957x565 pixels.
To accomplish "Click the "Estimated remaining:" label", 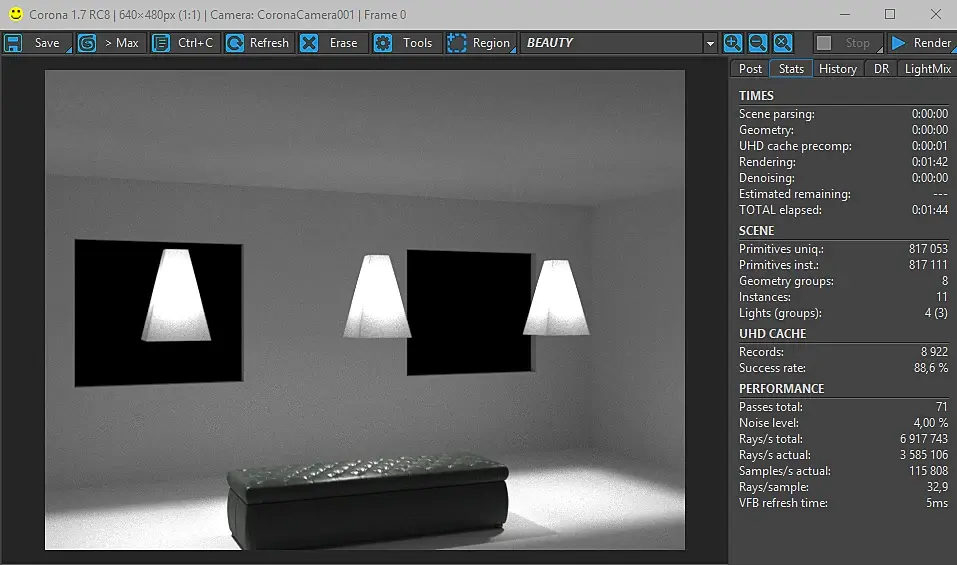I will 795,194.
